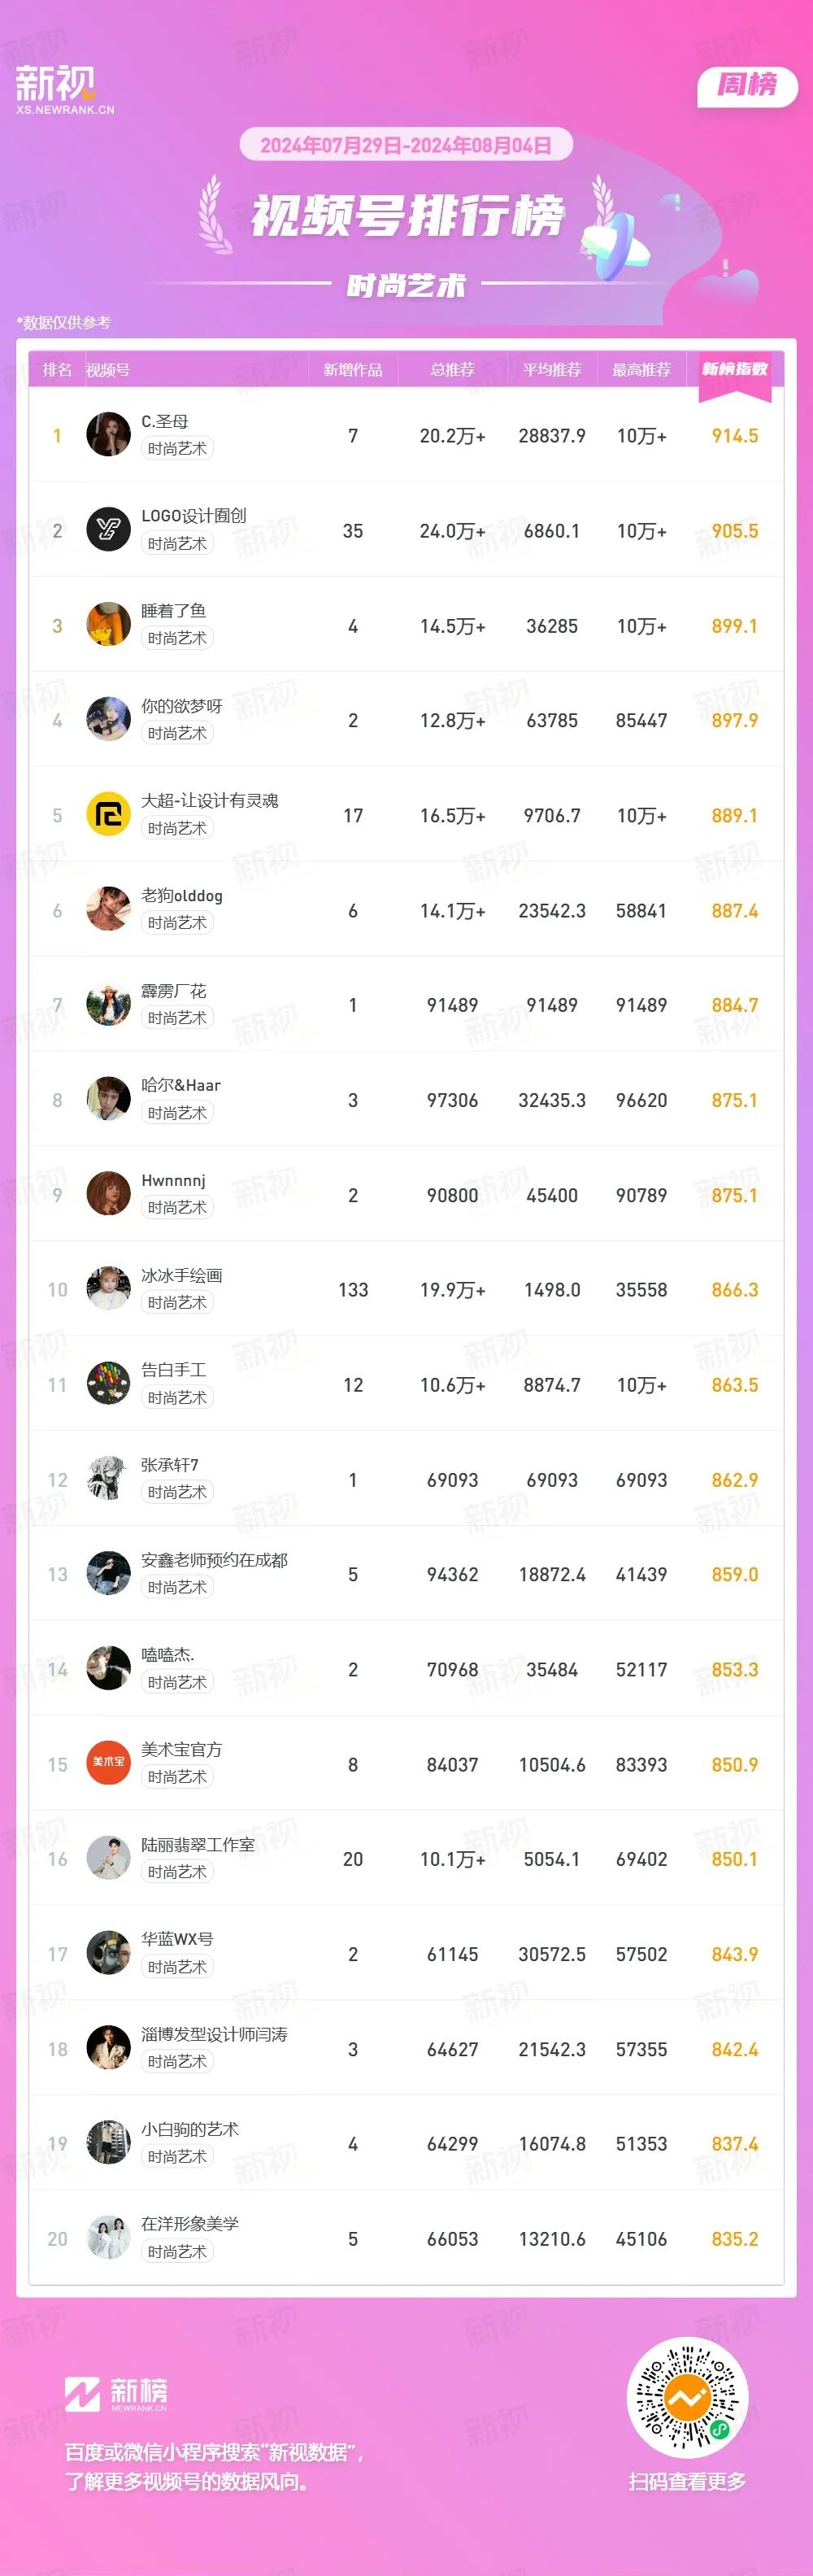The height and width of the screenshot is (2576, 813).
Task: Open the 冰冰手绘画 account name
Action: pyautogui.click(x=182, y=1275)
